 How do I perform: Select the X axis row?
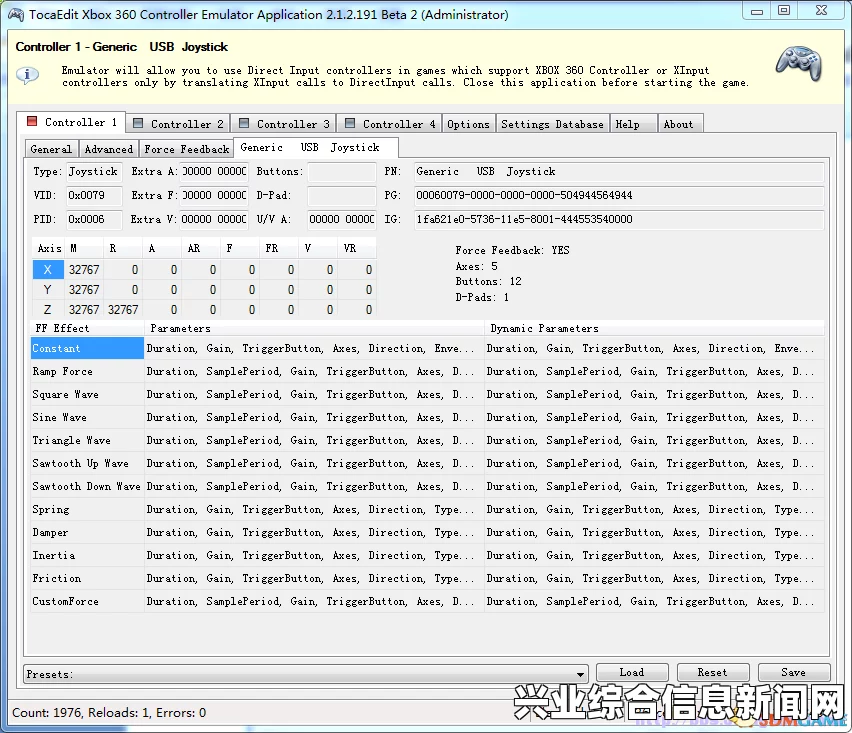pyautogui.click(x=204, y=270)
